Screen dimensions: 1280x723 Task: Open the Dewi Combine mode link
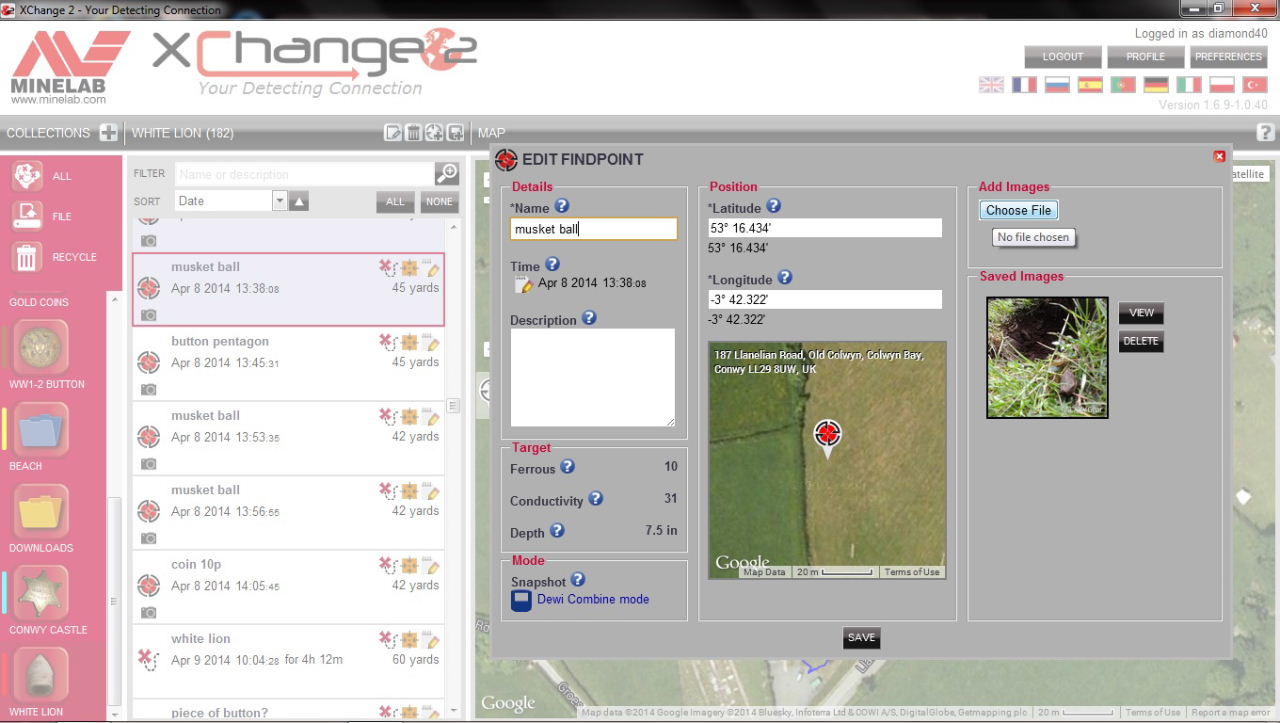point(593,599)
